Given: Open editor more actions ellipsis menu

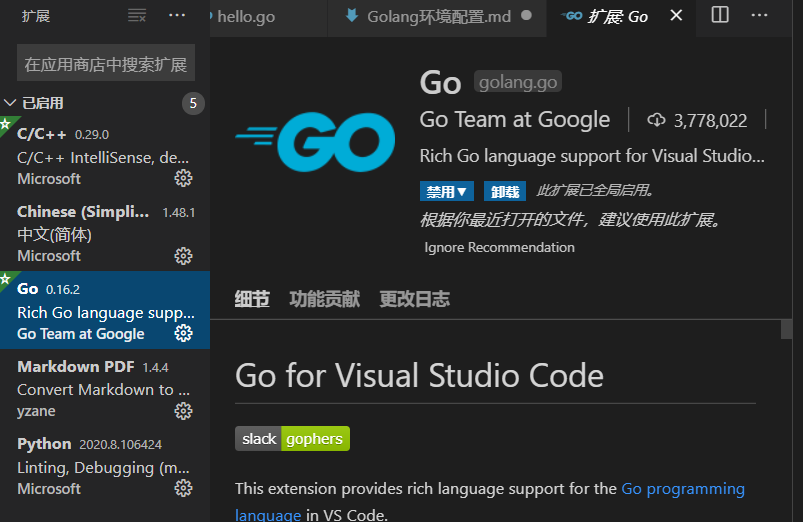Looking at the screenshot, I should pos(759,15).
